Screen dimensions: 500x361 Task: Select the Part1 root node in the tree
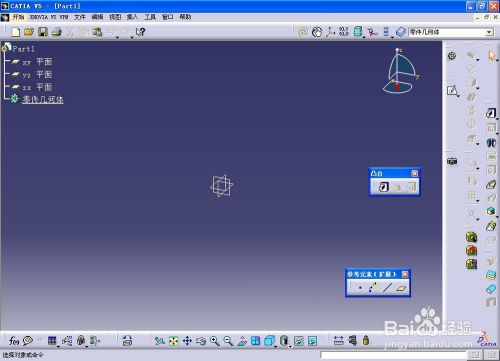coord(23,49)
